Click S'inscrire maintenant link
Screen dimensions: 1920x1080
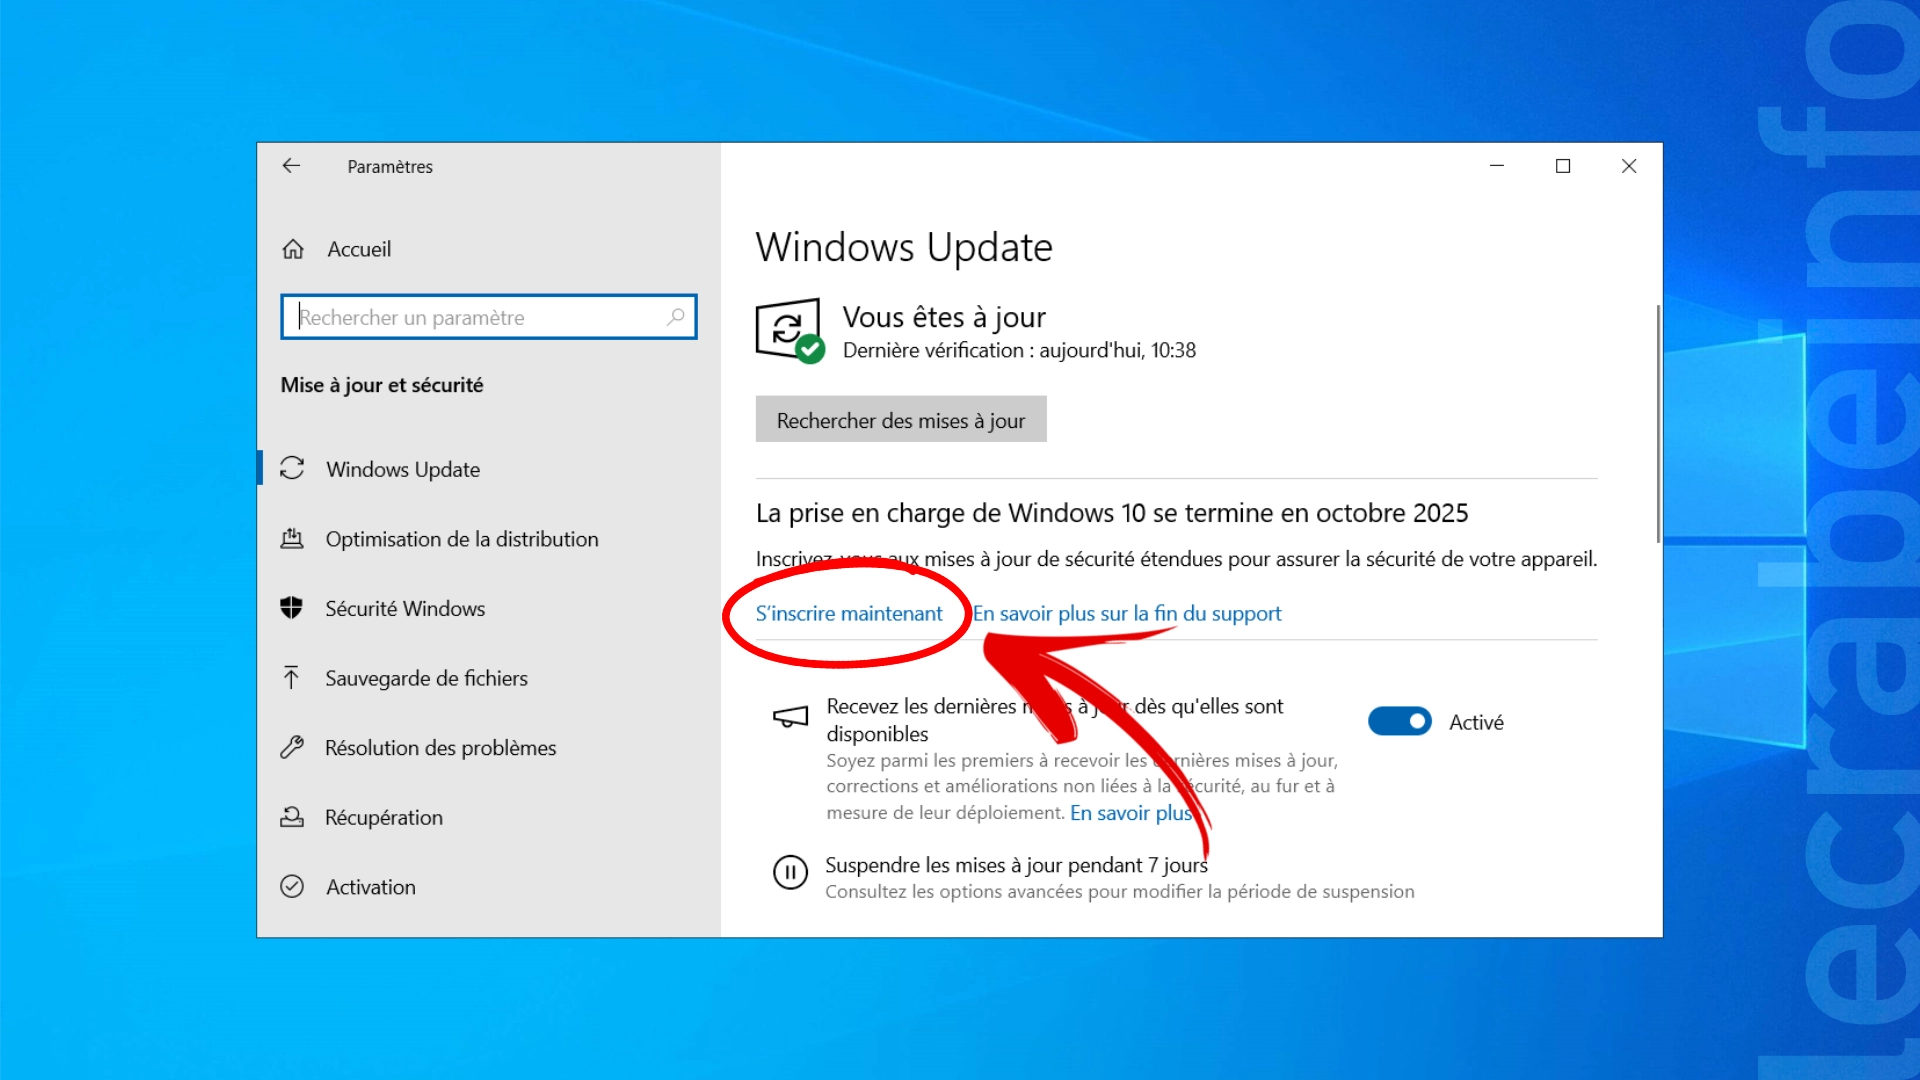pos(848,613)
